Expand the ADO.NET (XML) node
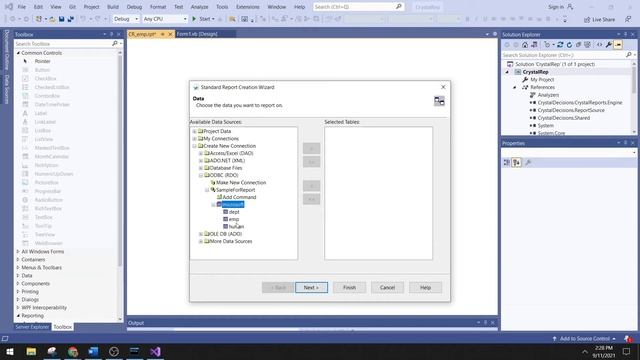 coord(201,161)
